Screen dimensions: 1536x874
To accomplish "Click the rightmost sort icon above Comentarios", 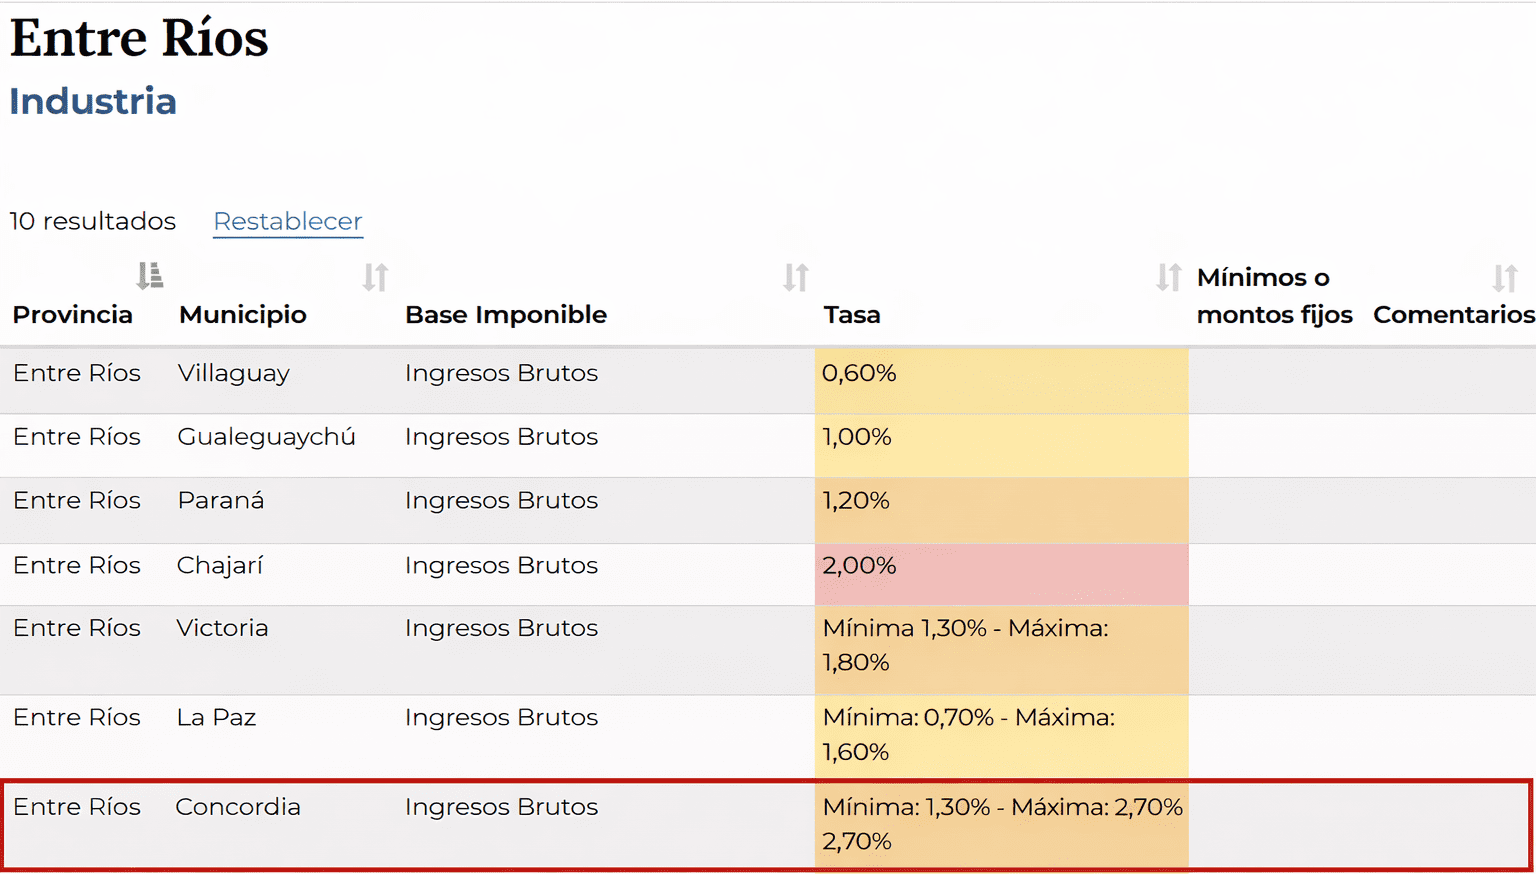I will 1504,277.
